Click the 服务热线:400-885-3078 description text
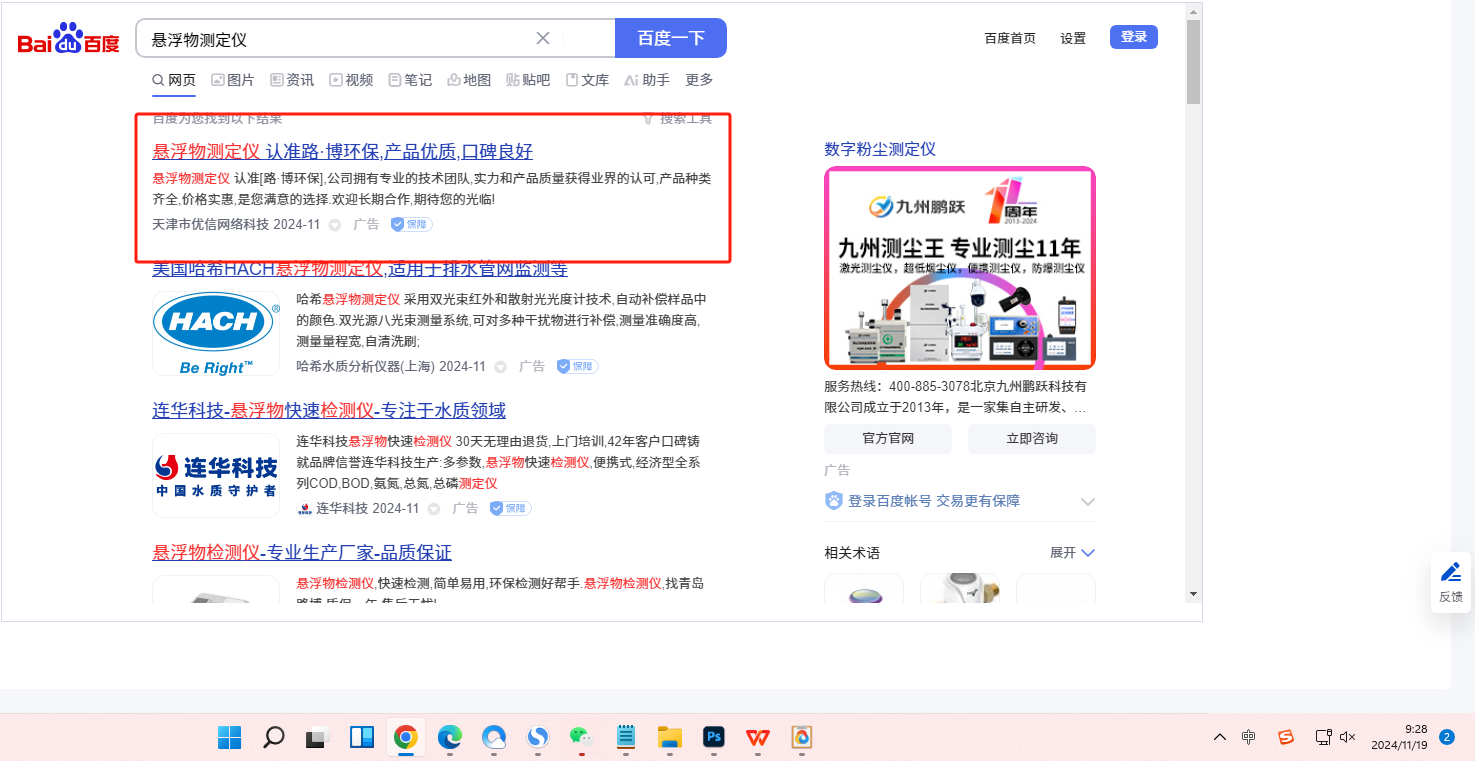Screen dimensions: 1475x761 955,397
